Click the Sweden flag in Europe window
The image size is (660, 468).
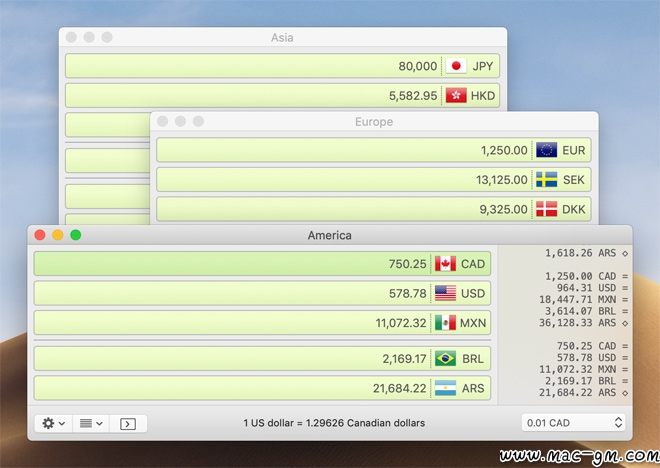[546, 179]
